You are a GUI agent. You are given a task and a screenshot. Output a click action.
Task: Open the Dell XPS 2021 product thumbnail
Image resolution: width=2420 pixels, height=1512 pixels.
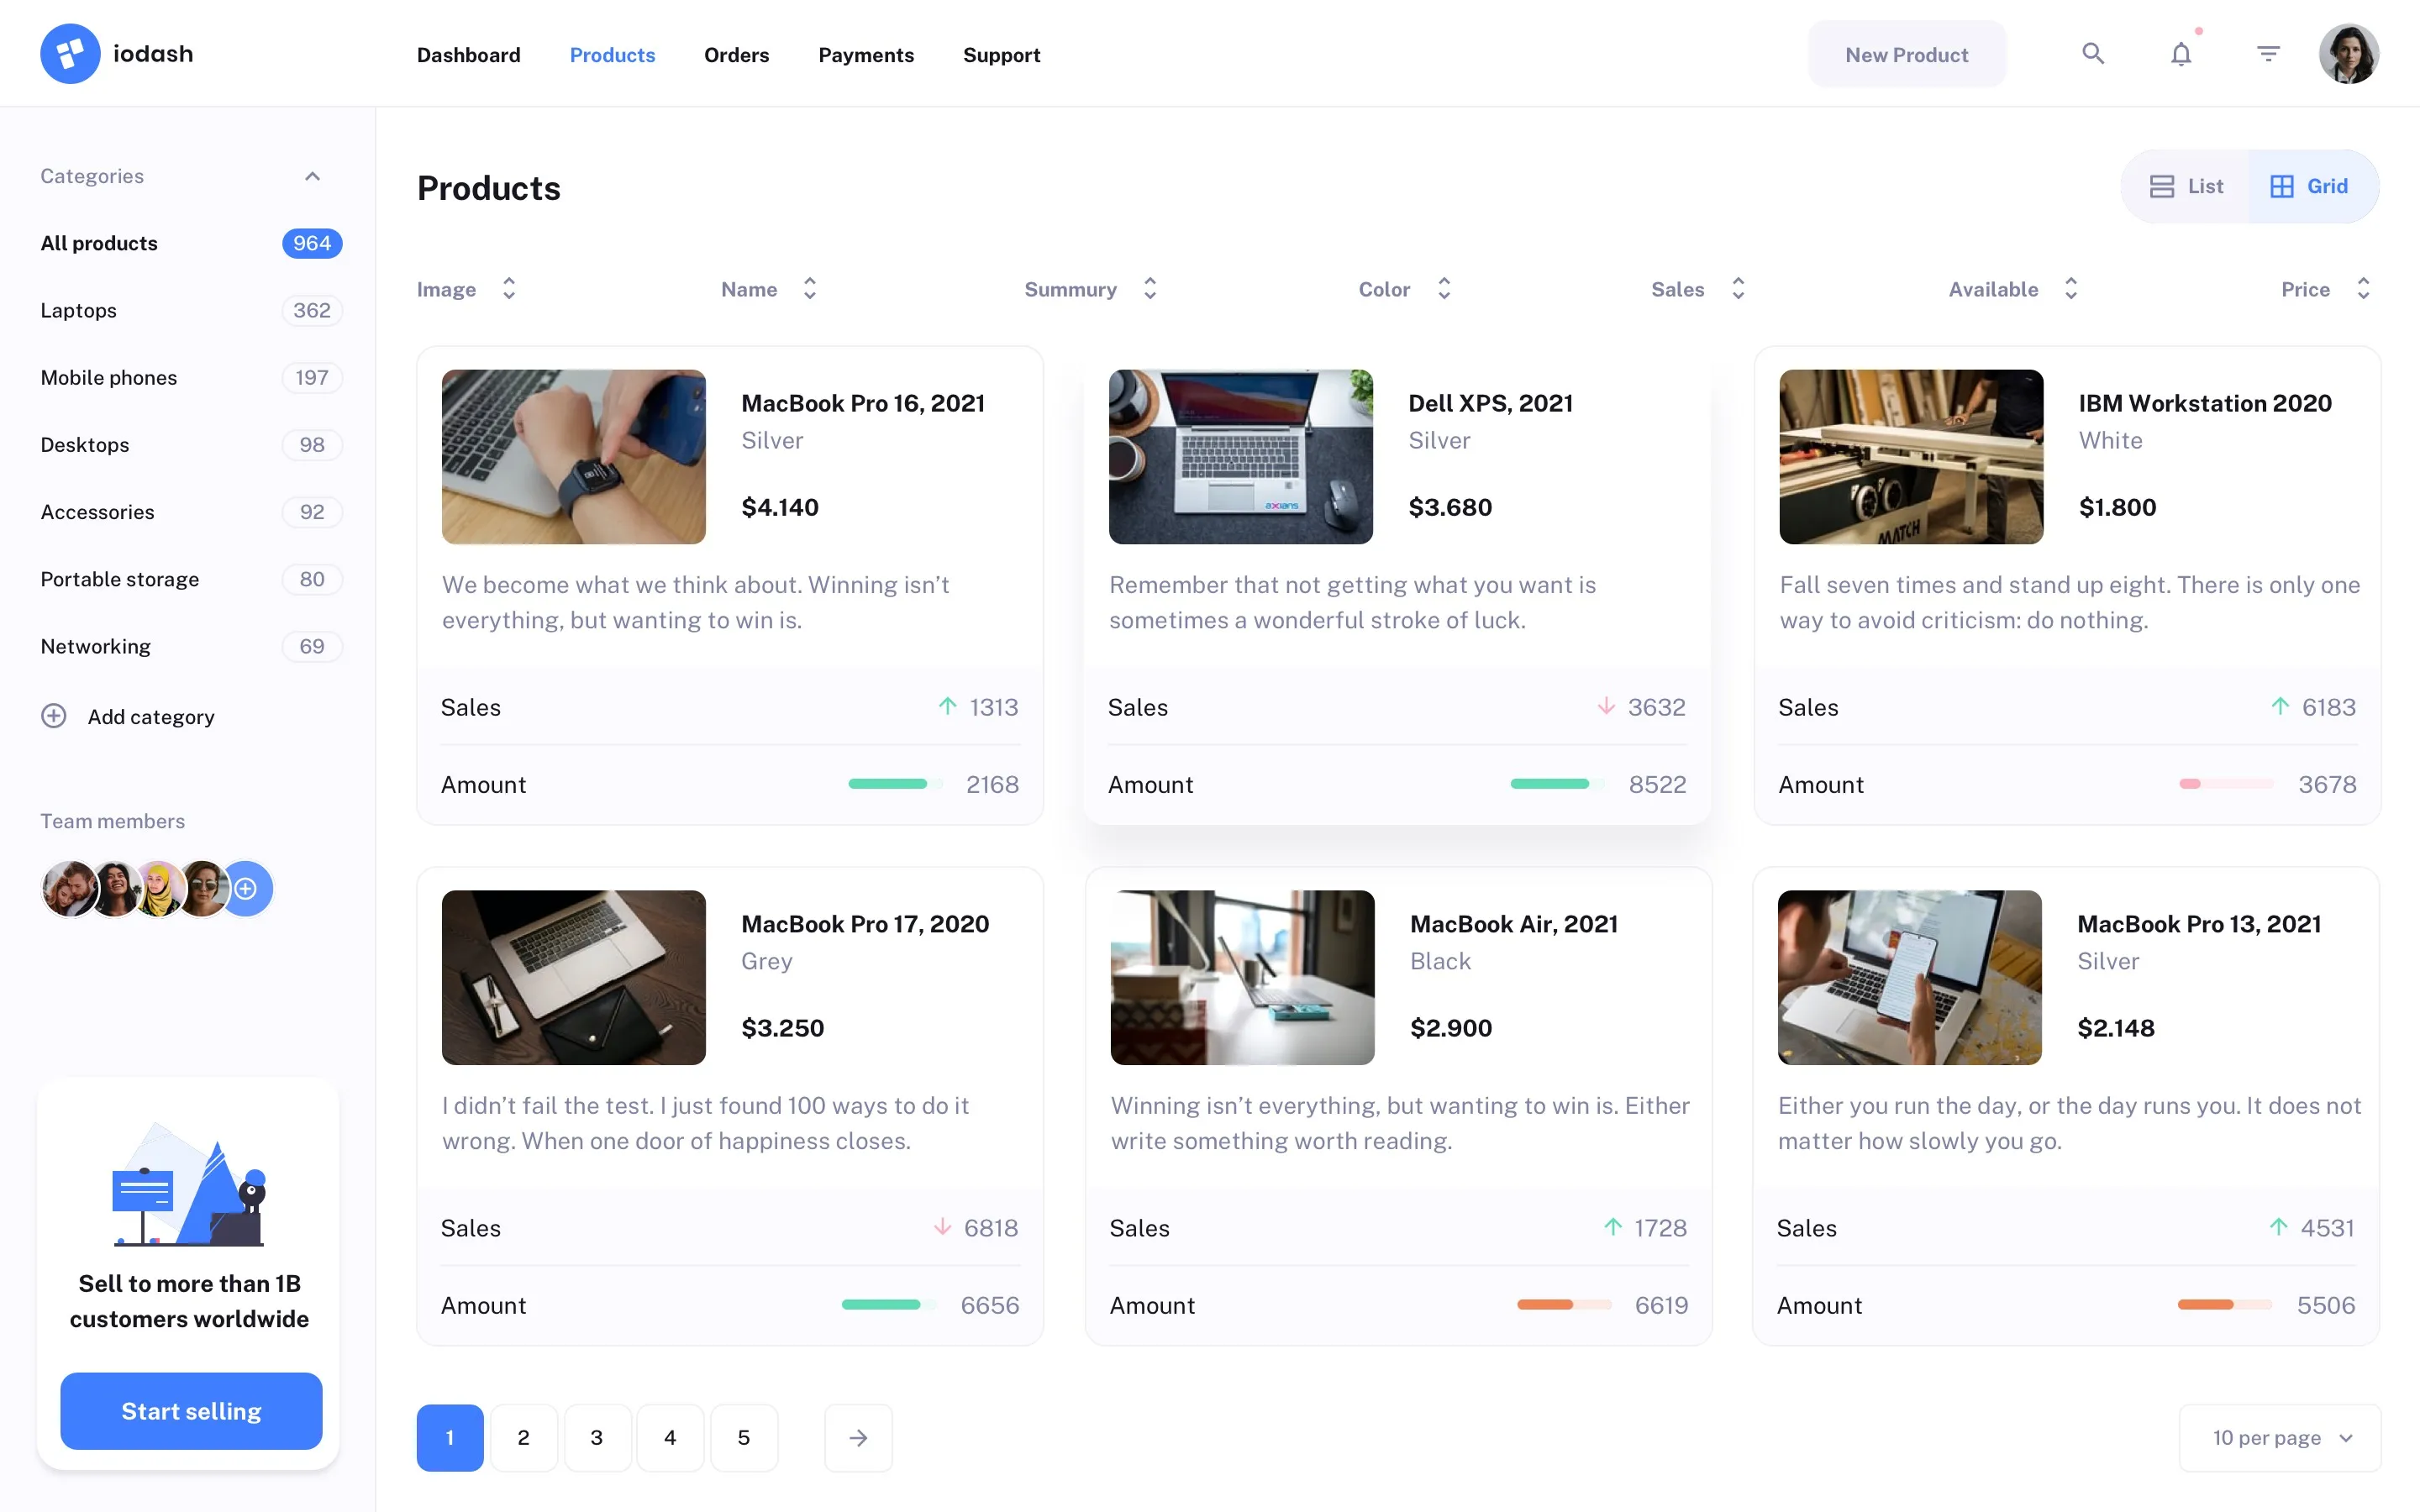1240,457
